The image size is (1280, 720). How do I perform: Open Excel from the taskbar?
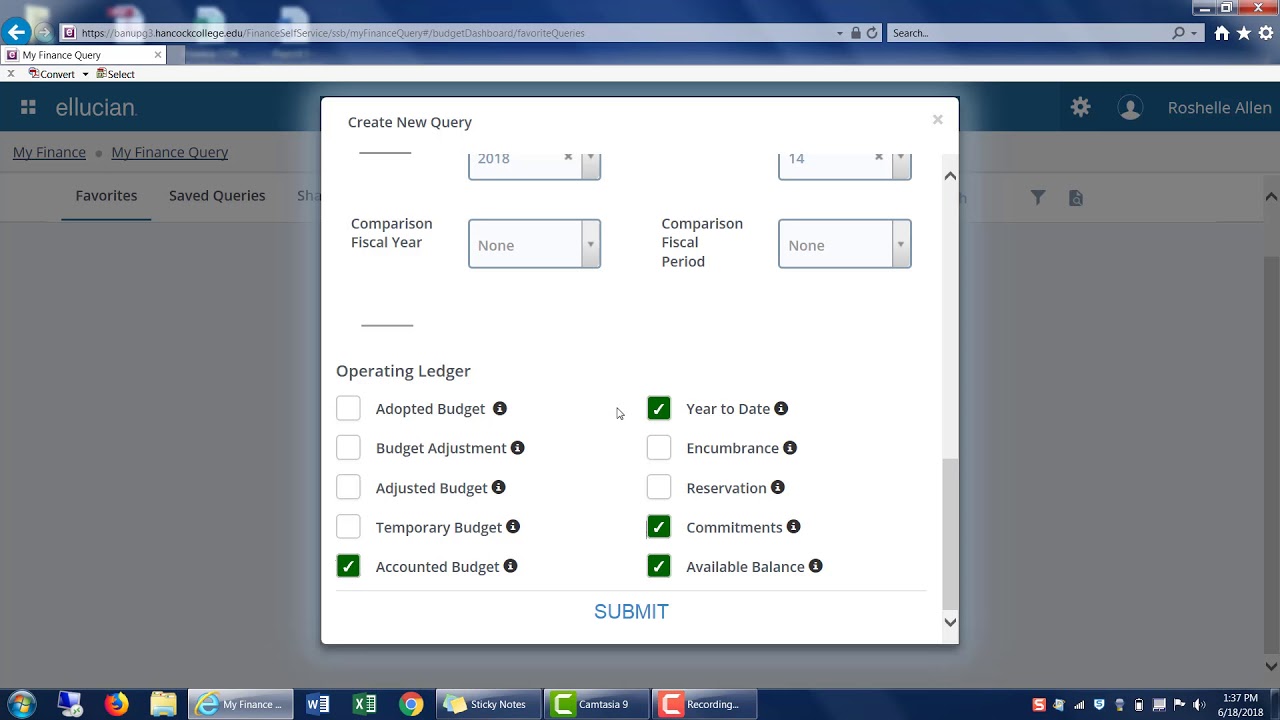[364, 704]
